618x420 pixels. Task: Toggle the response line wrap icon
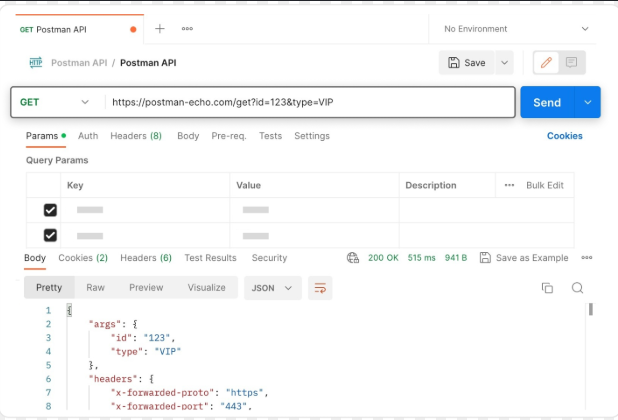320,288
